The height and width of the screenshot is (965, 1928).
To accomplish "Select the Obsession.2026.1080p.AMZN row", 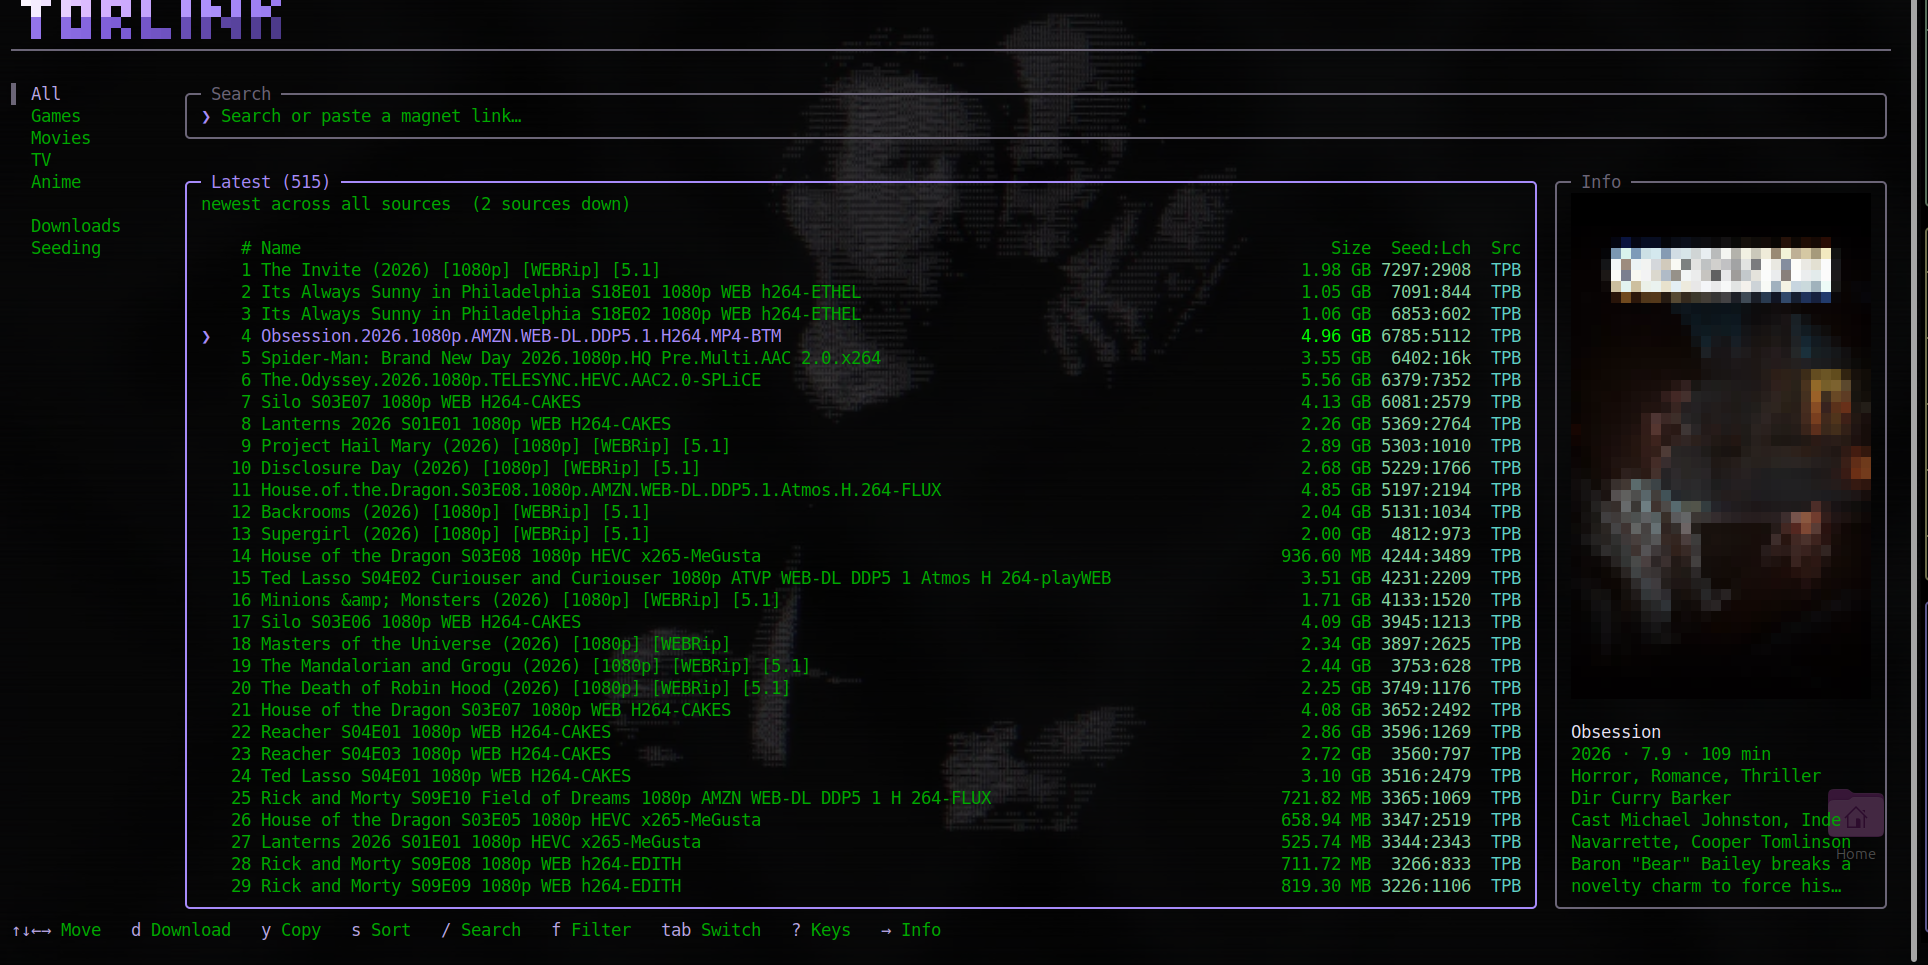I will [861, 336].
